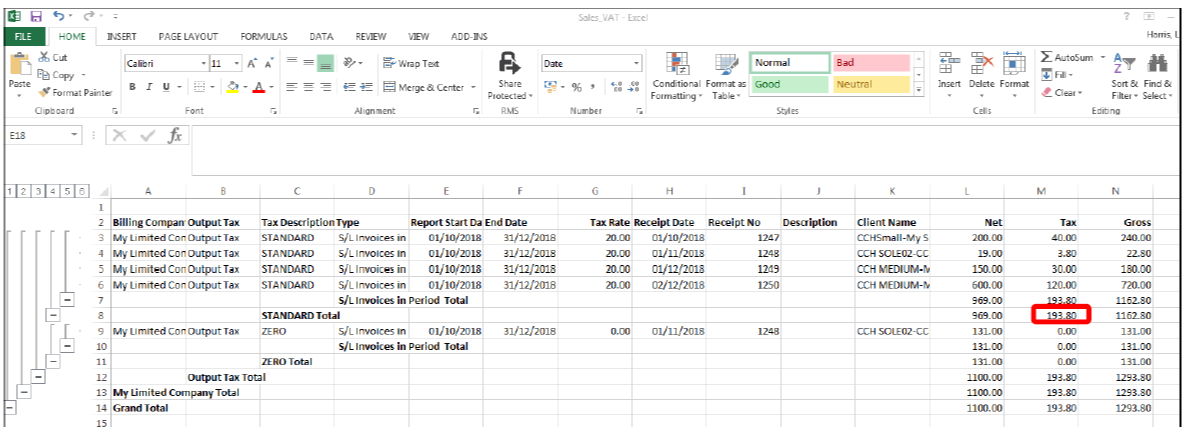The height and width of the screenshot is (427, 1183).
Task: Apply the Normal cell style
Action: point(789,63)
